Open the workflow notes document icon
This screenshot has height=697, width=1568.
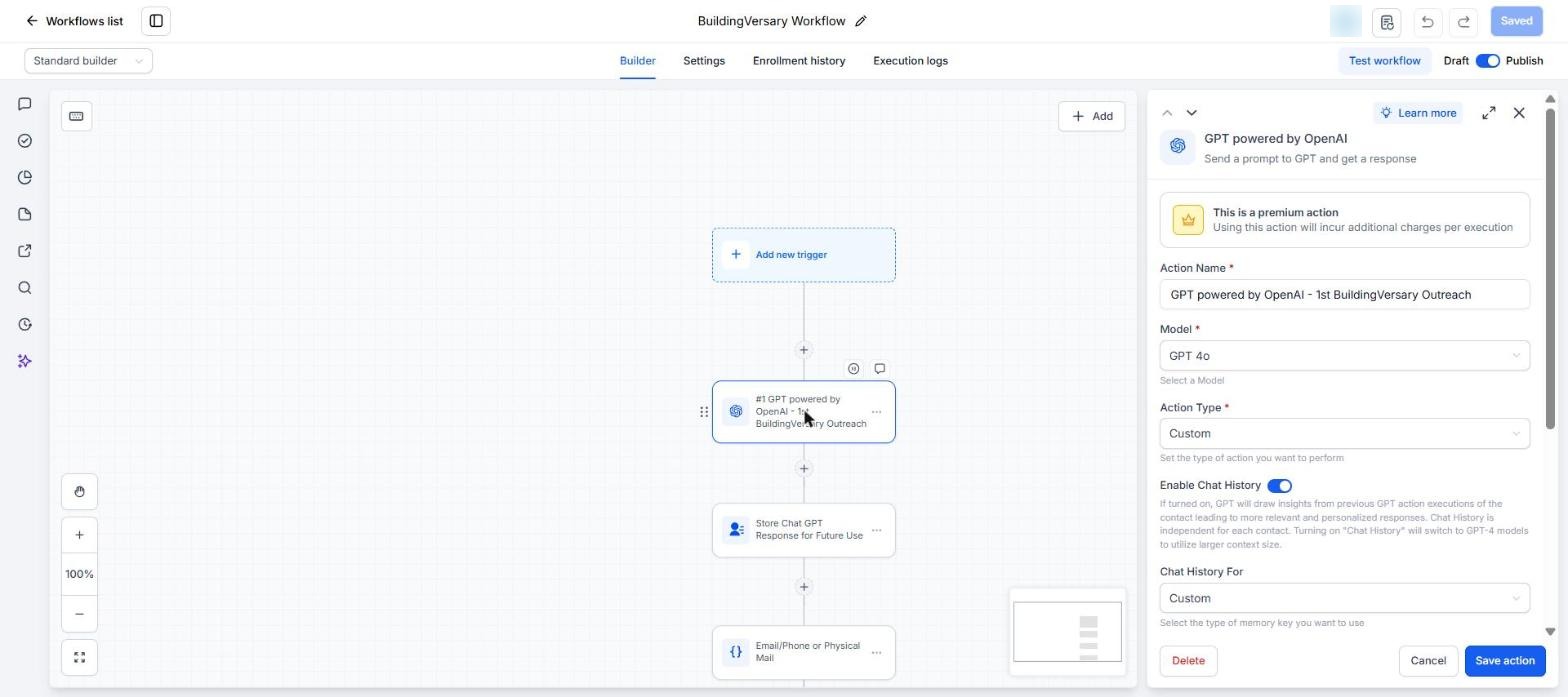[1386, 21]
